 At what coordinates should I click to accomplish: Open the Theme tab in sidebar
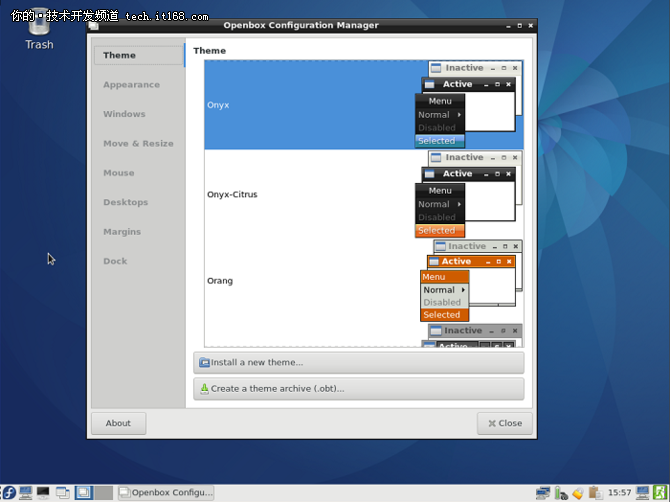(139, 56)
